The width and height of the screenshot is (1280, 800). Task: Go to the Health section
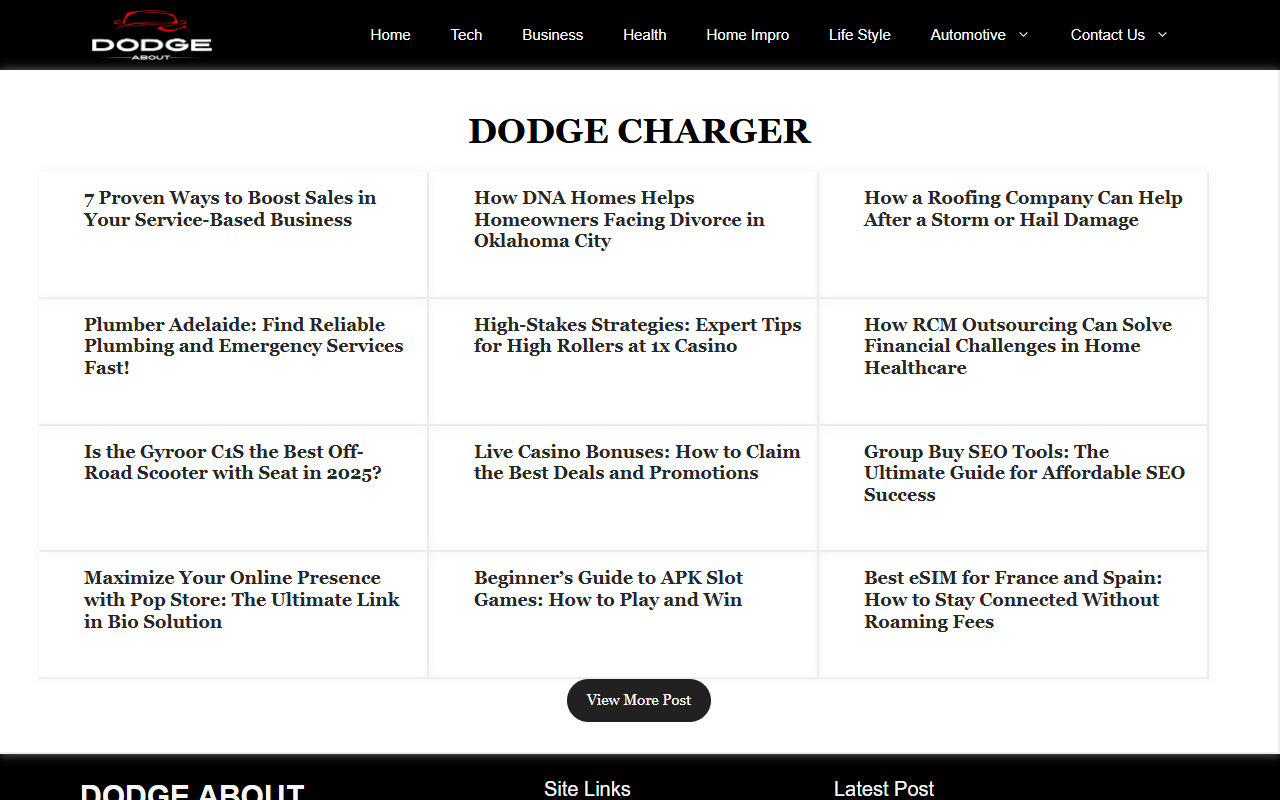(x=644, y=35)
